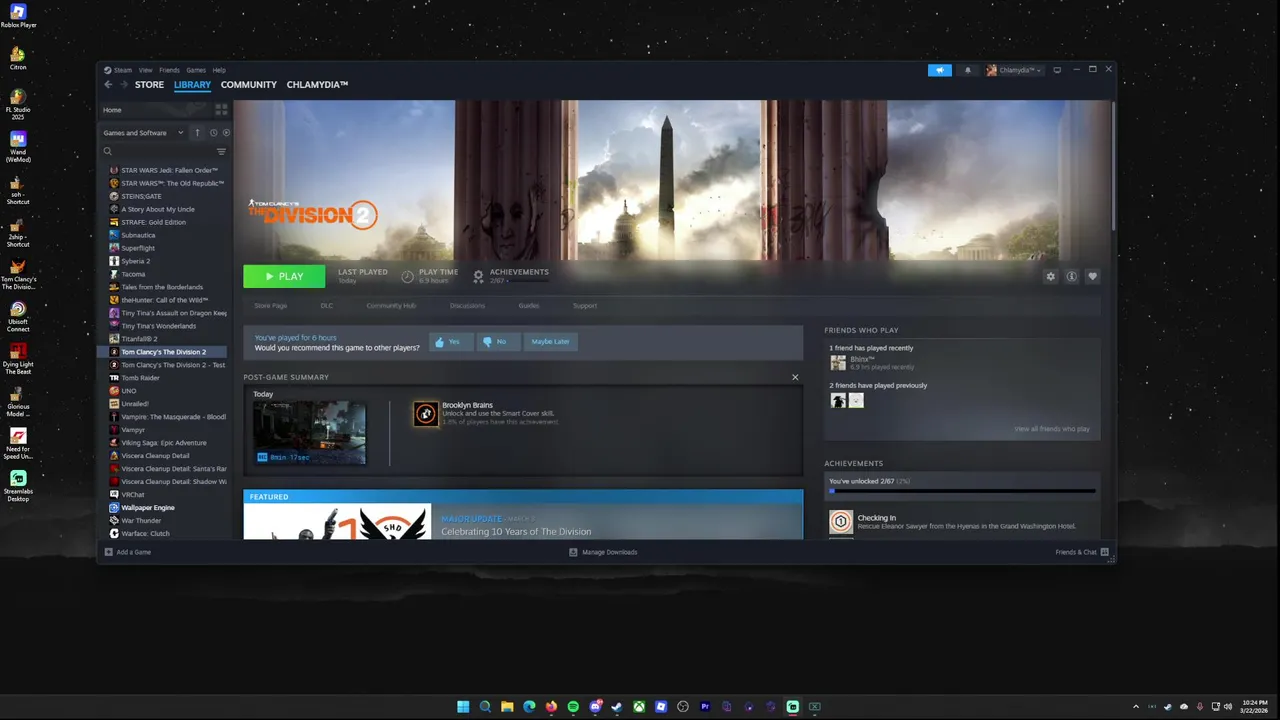
Task: Go forward with the right arrow
Action: click(124, 85)
